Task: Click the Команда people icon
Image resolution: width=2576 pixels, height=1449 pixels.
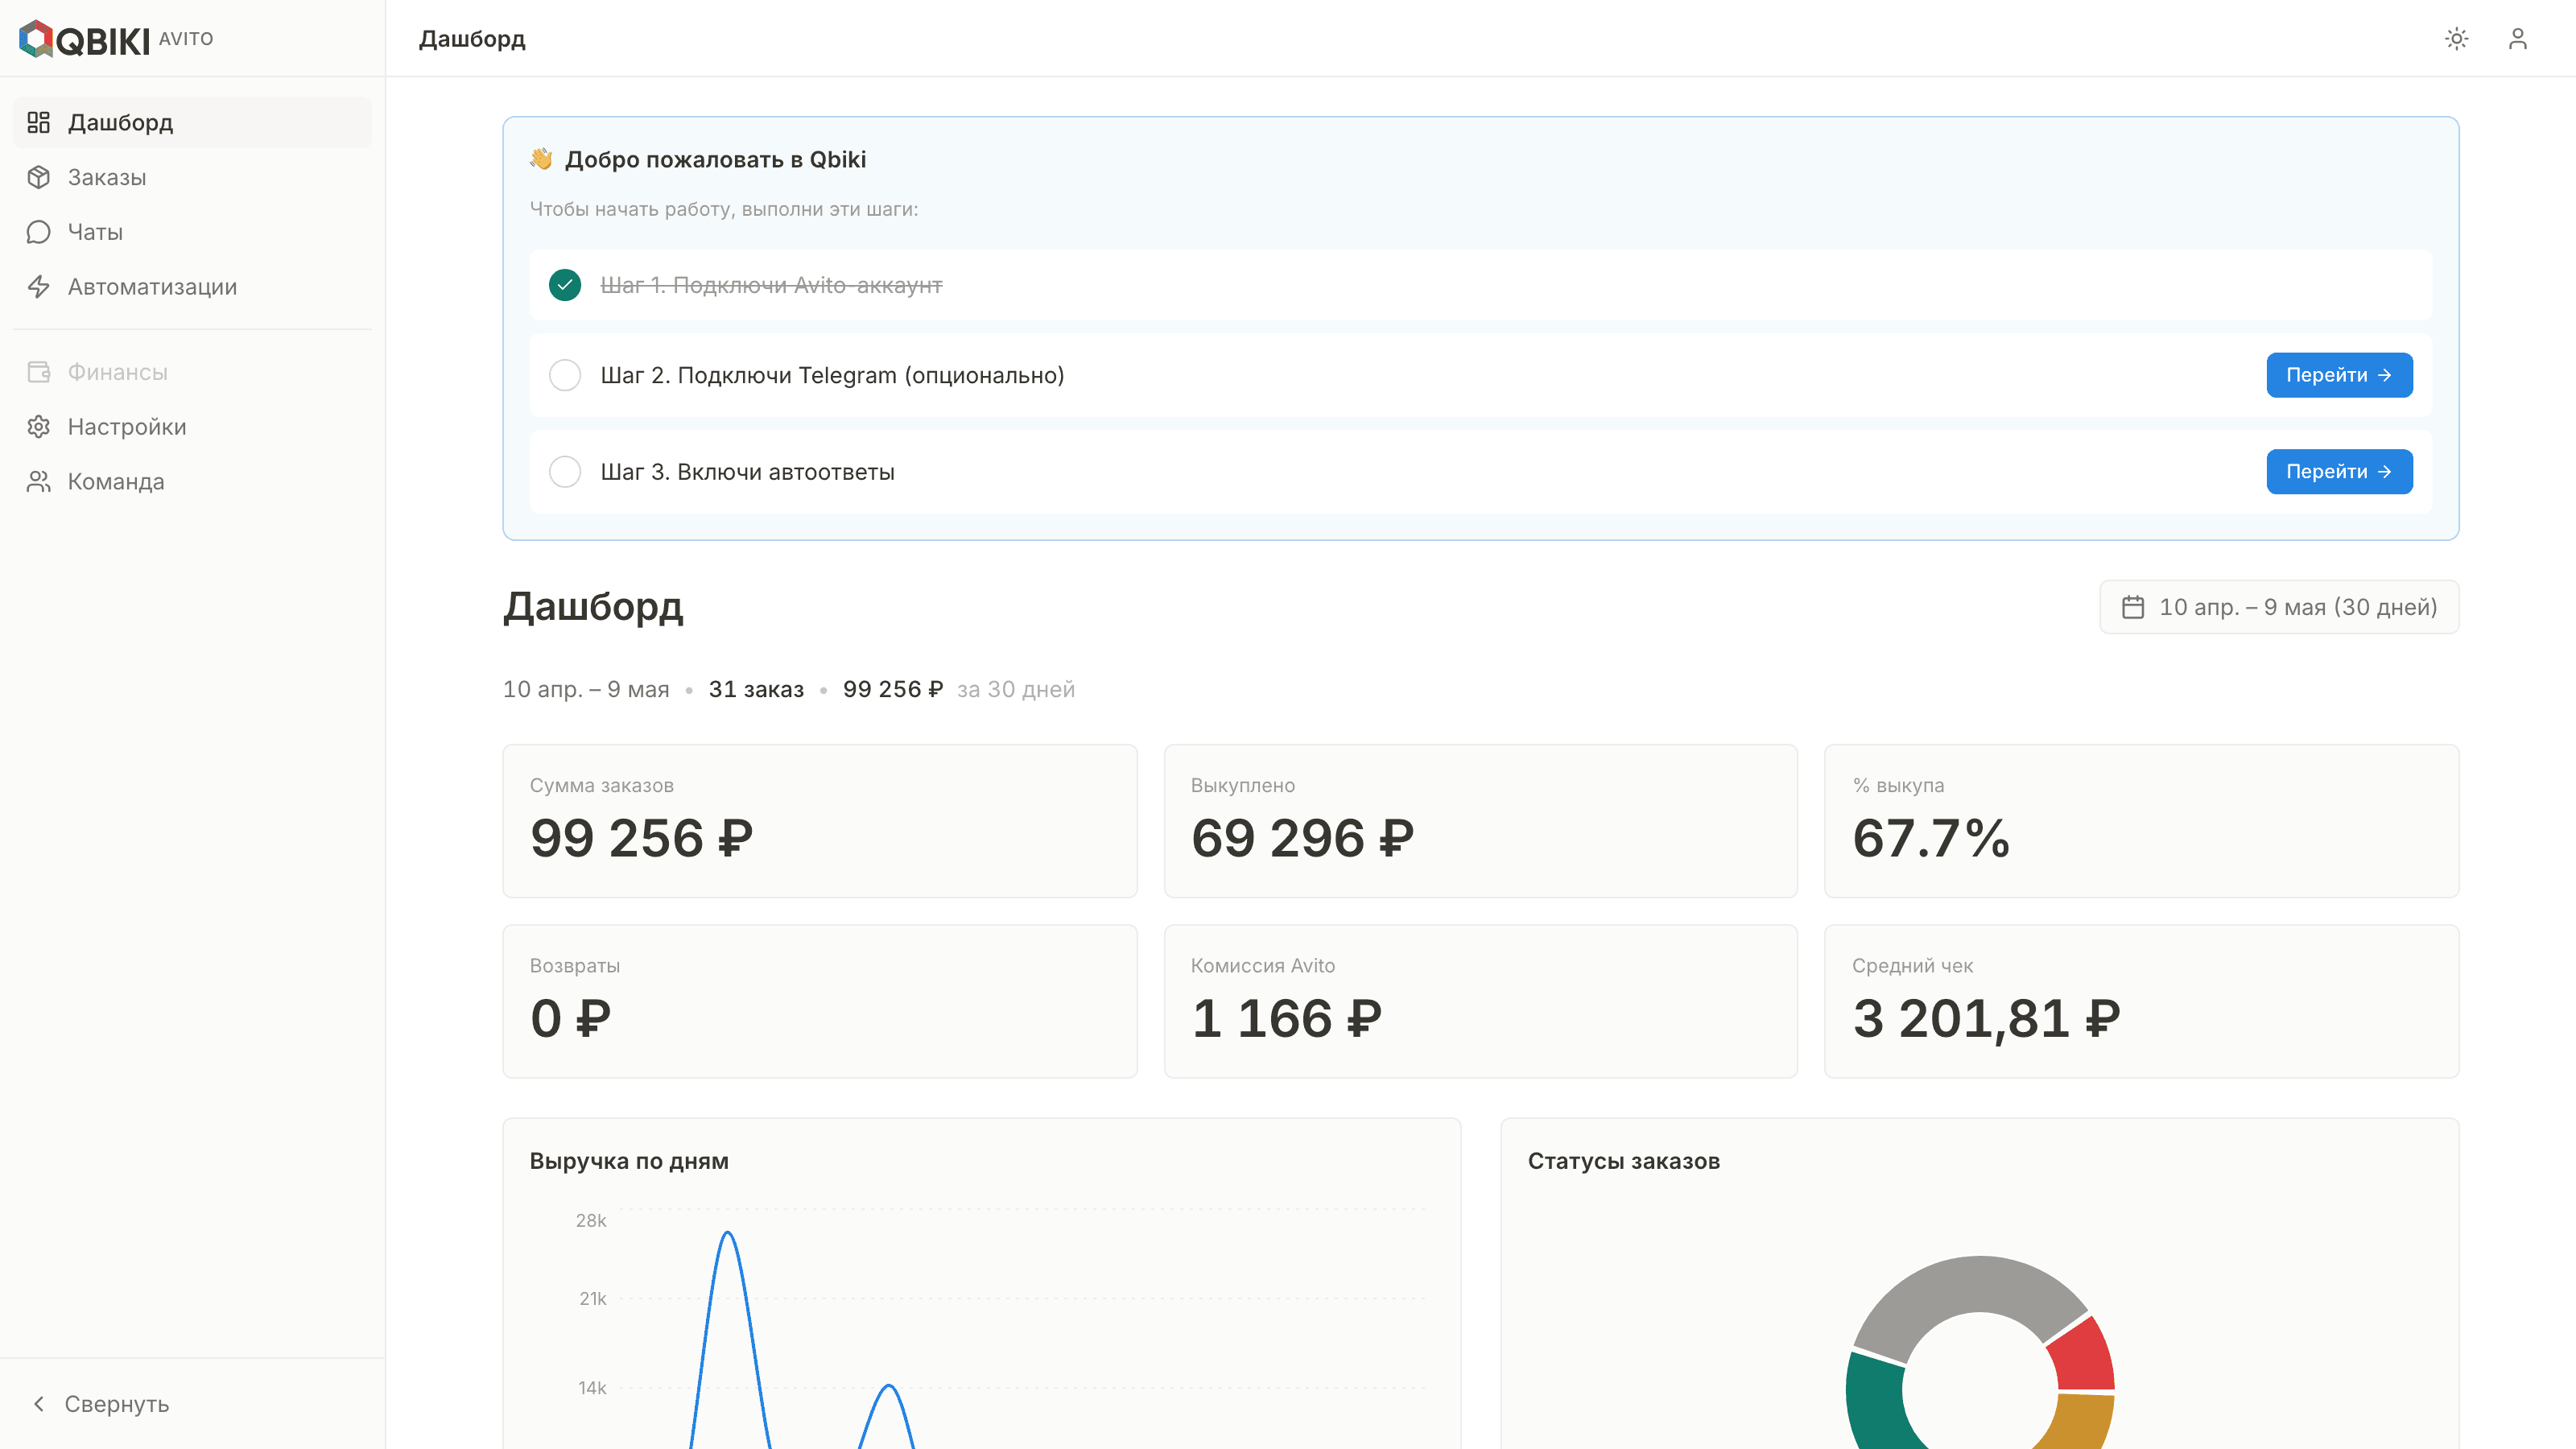Action: click(x=39, y=482)
